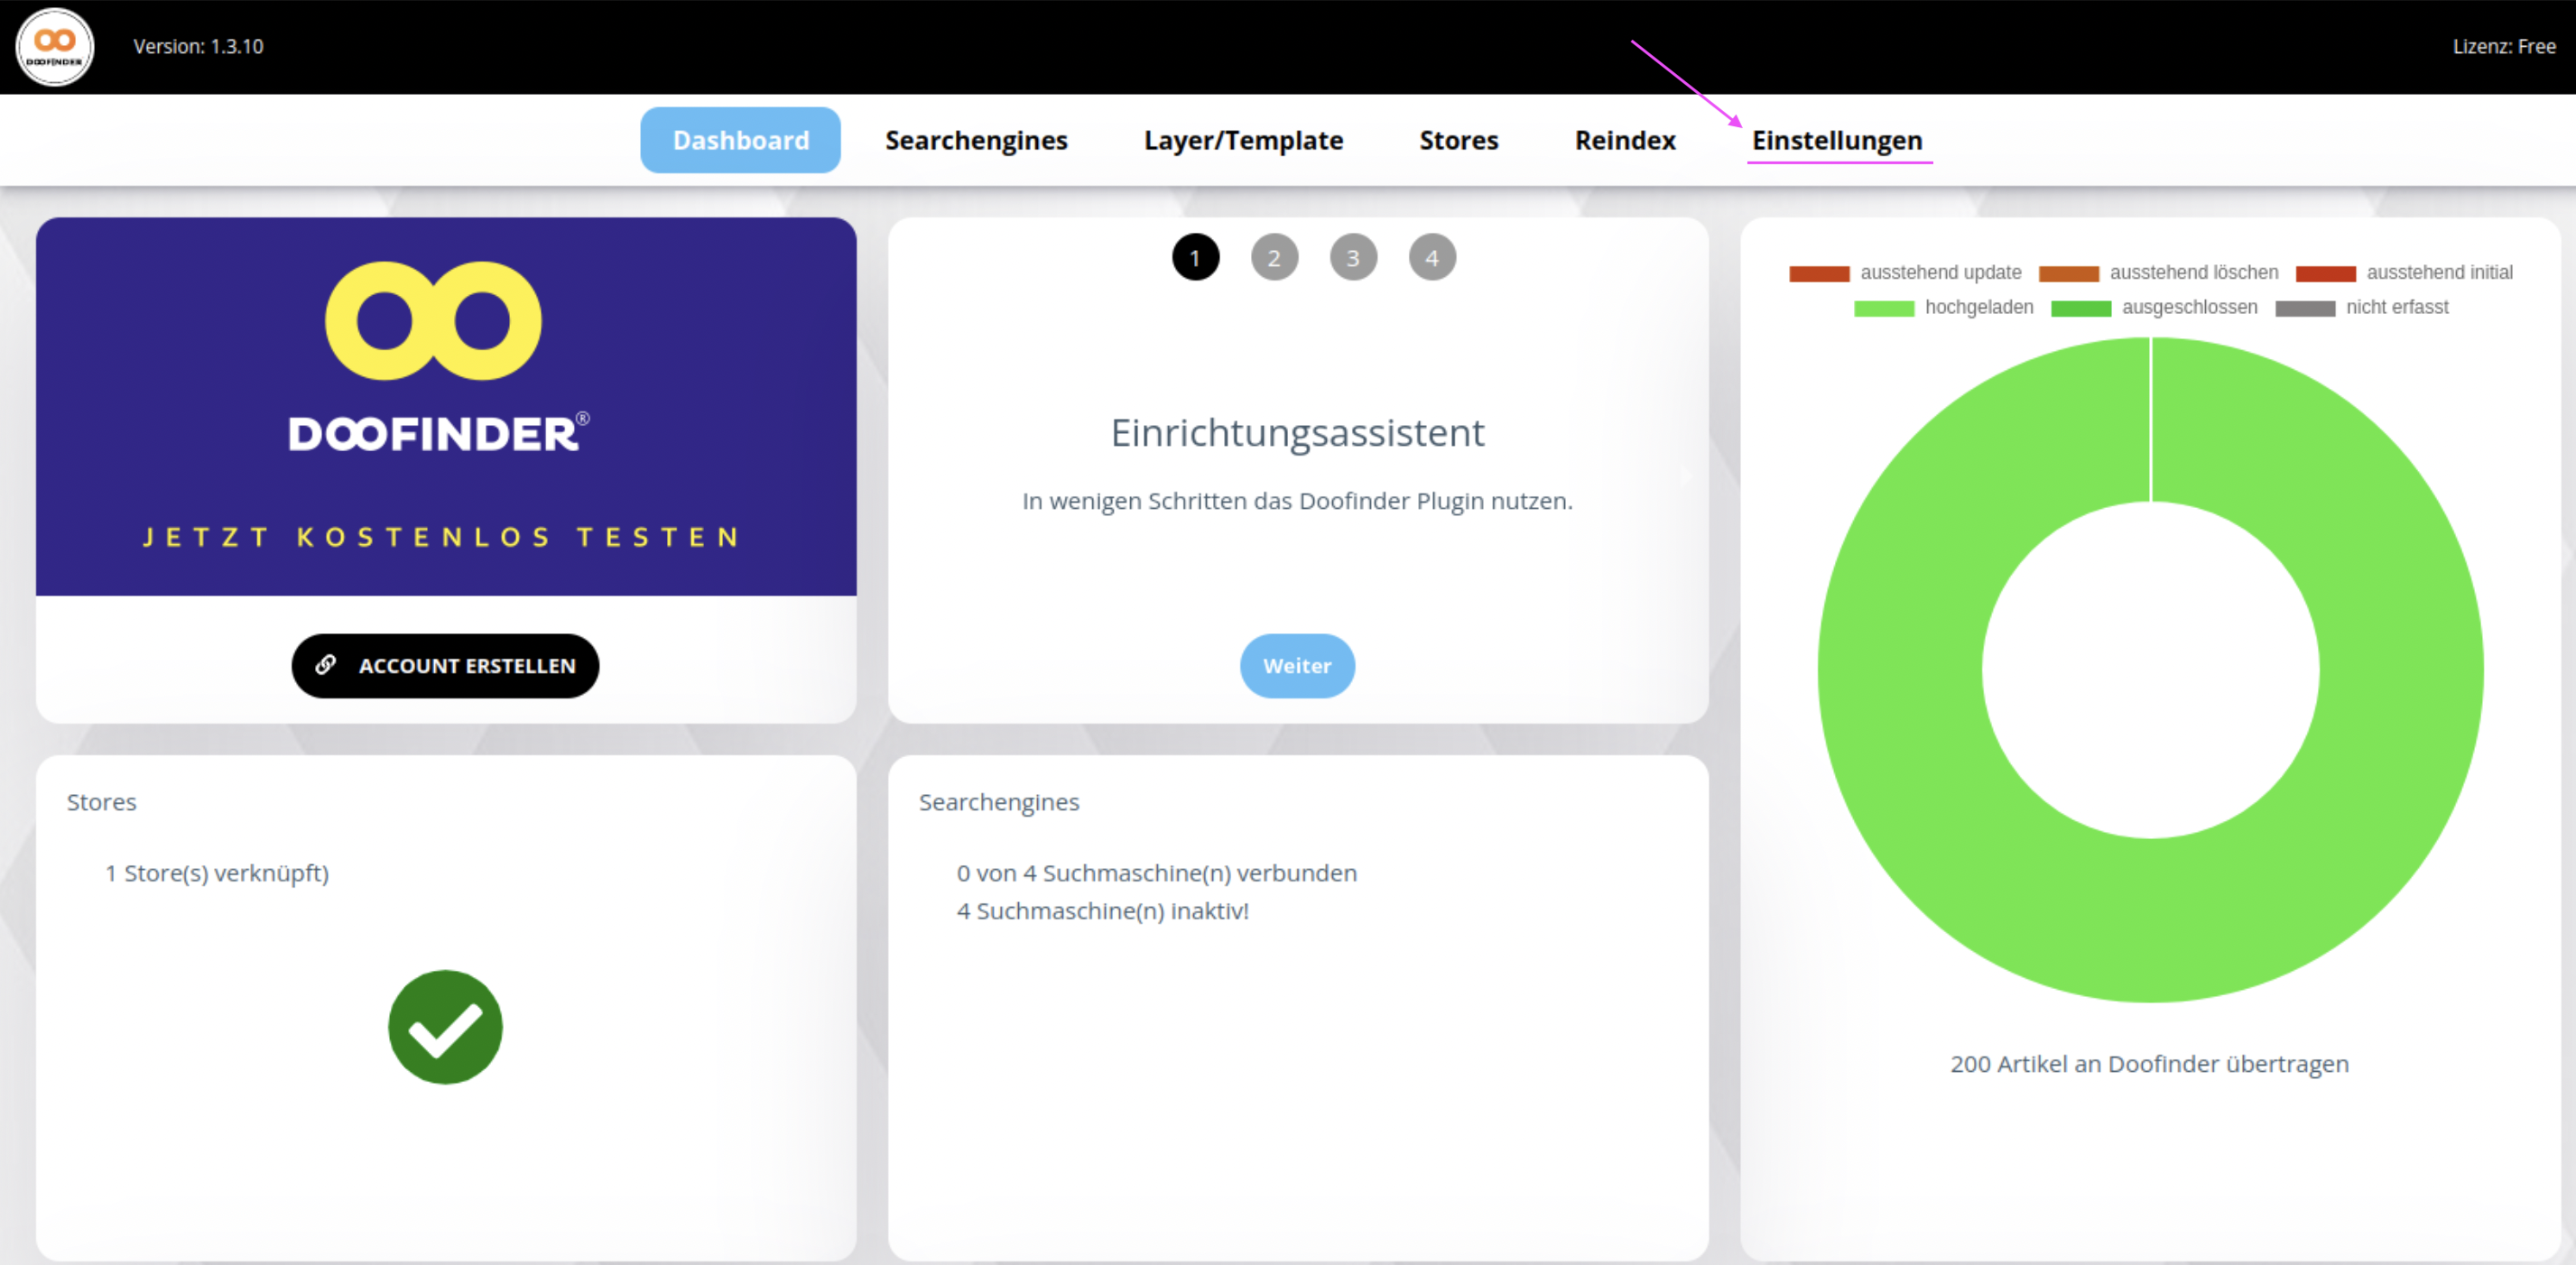
Task: Click the Account erstellen button
Action: 445,666
